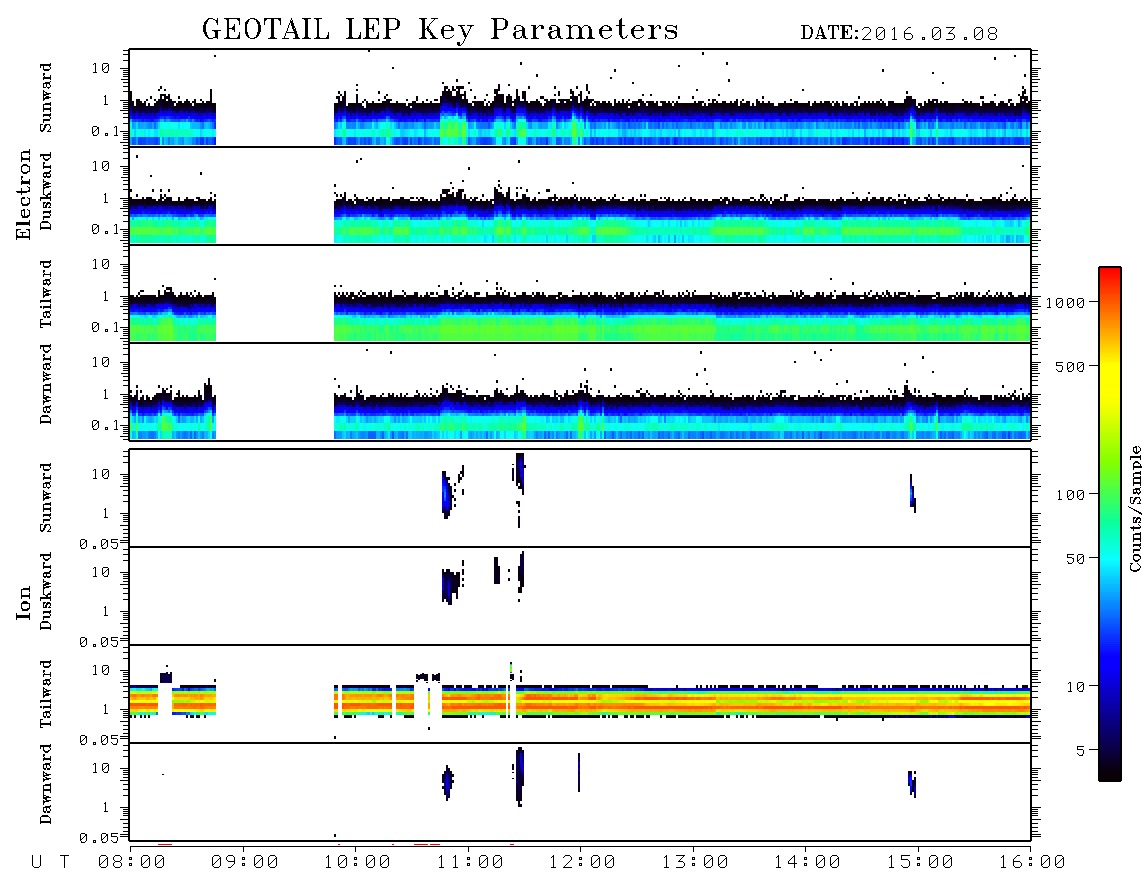Click the rainbow Counts/Sample color bar
Screen dimensions: 1142x880
tap(1110, 524)
